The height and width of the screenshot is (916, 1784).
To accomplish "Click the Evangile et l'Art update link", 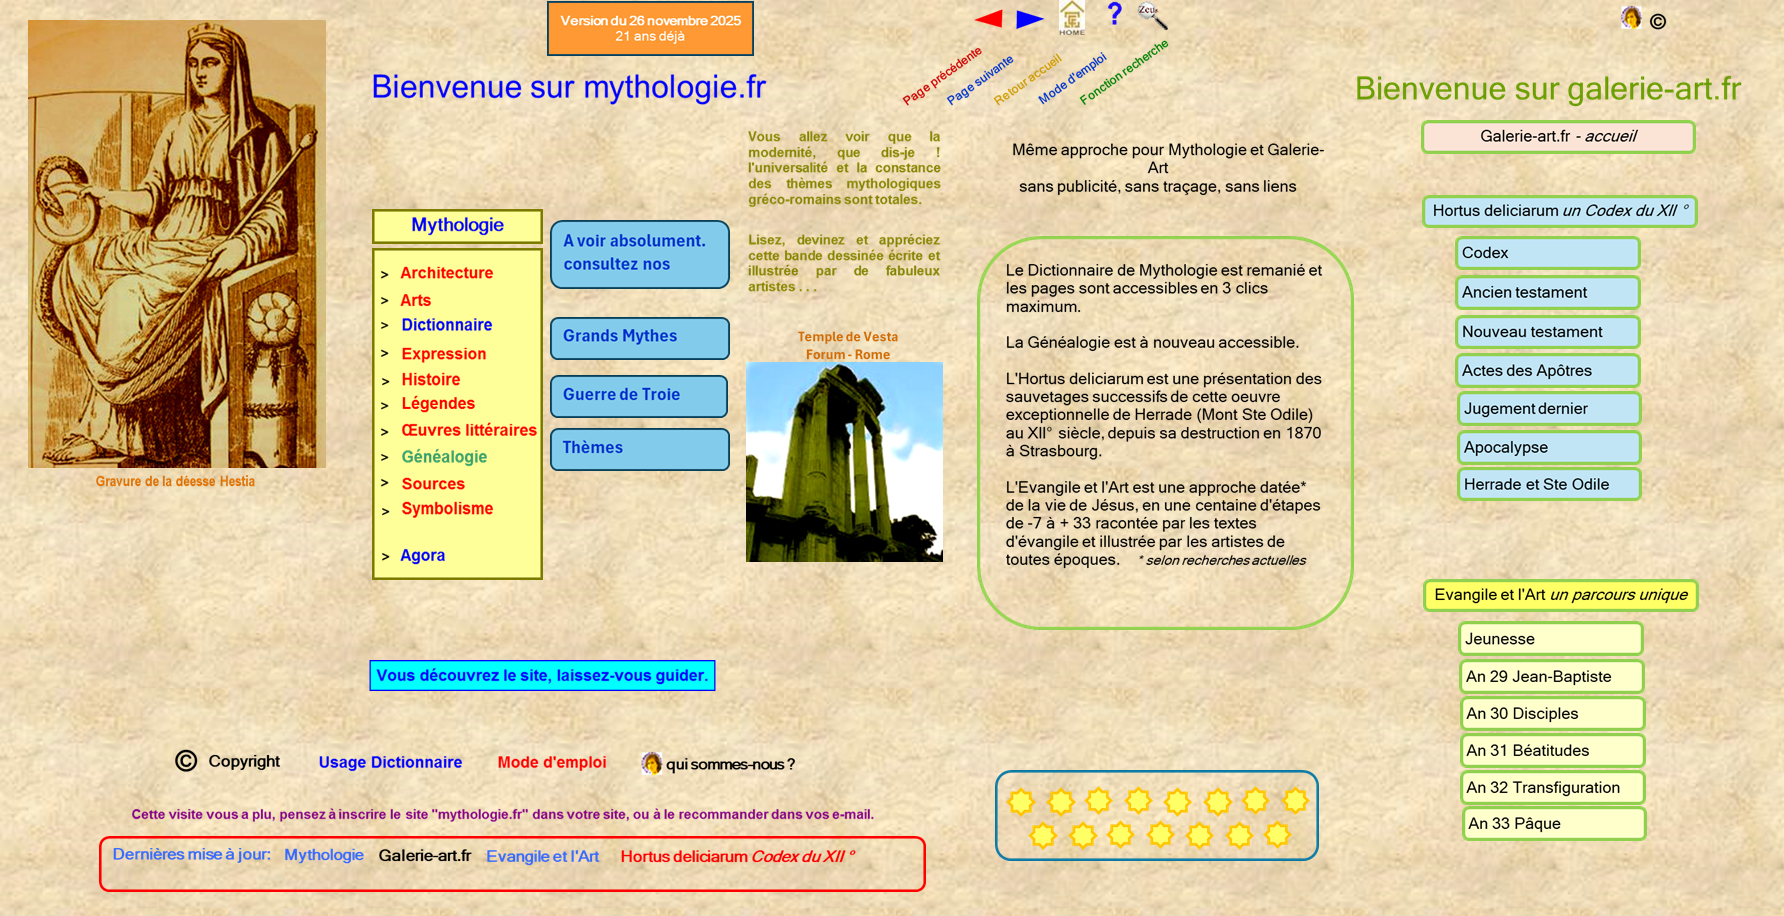I will (542, 856).
